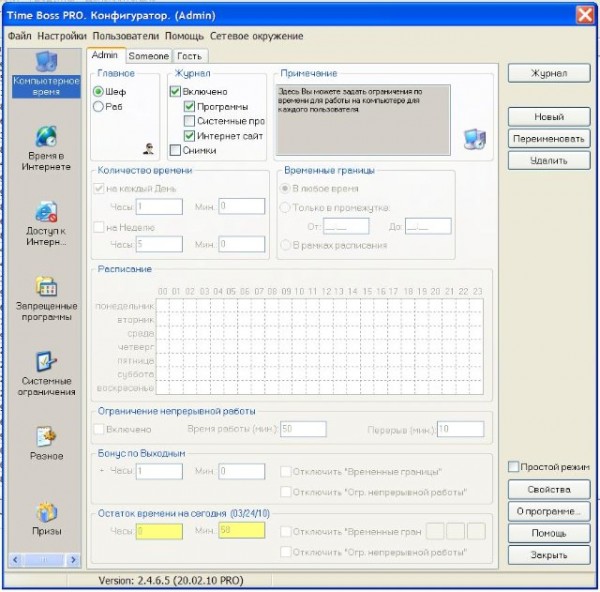Click the Переименовать button
The width and height of the screenshot is (600, 592).
coord(549,139)
